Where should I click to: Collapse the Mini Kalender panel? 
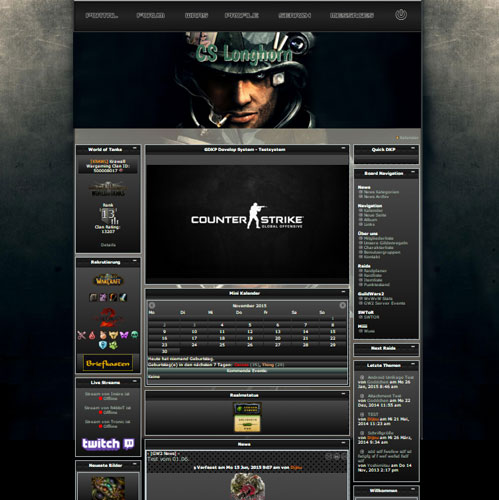pos(343,292)
